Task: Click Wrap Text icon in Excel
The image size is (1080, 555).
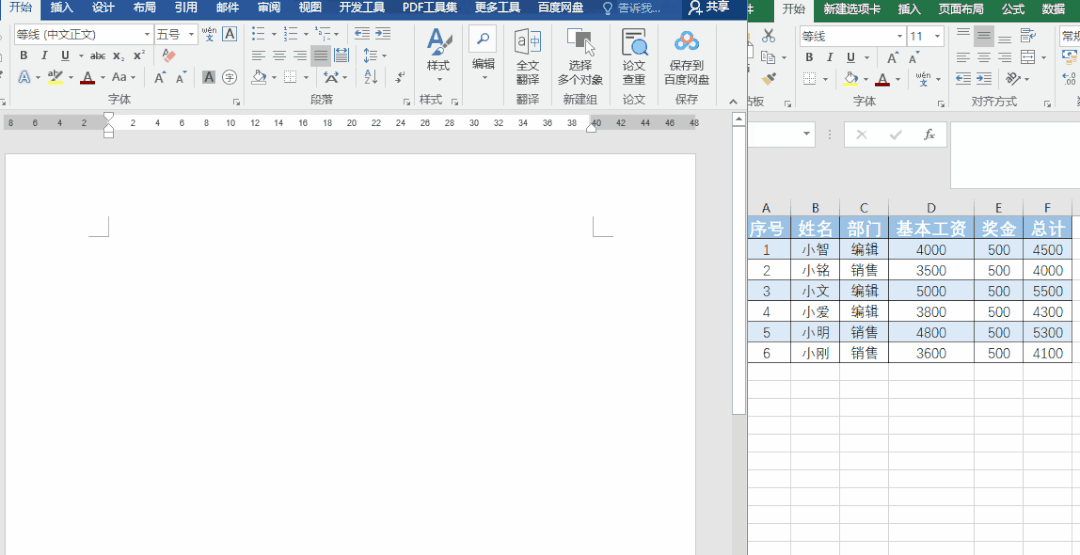Action: 1028,36
